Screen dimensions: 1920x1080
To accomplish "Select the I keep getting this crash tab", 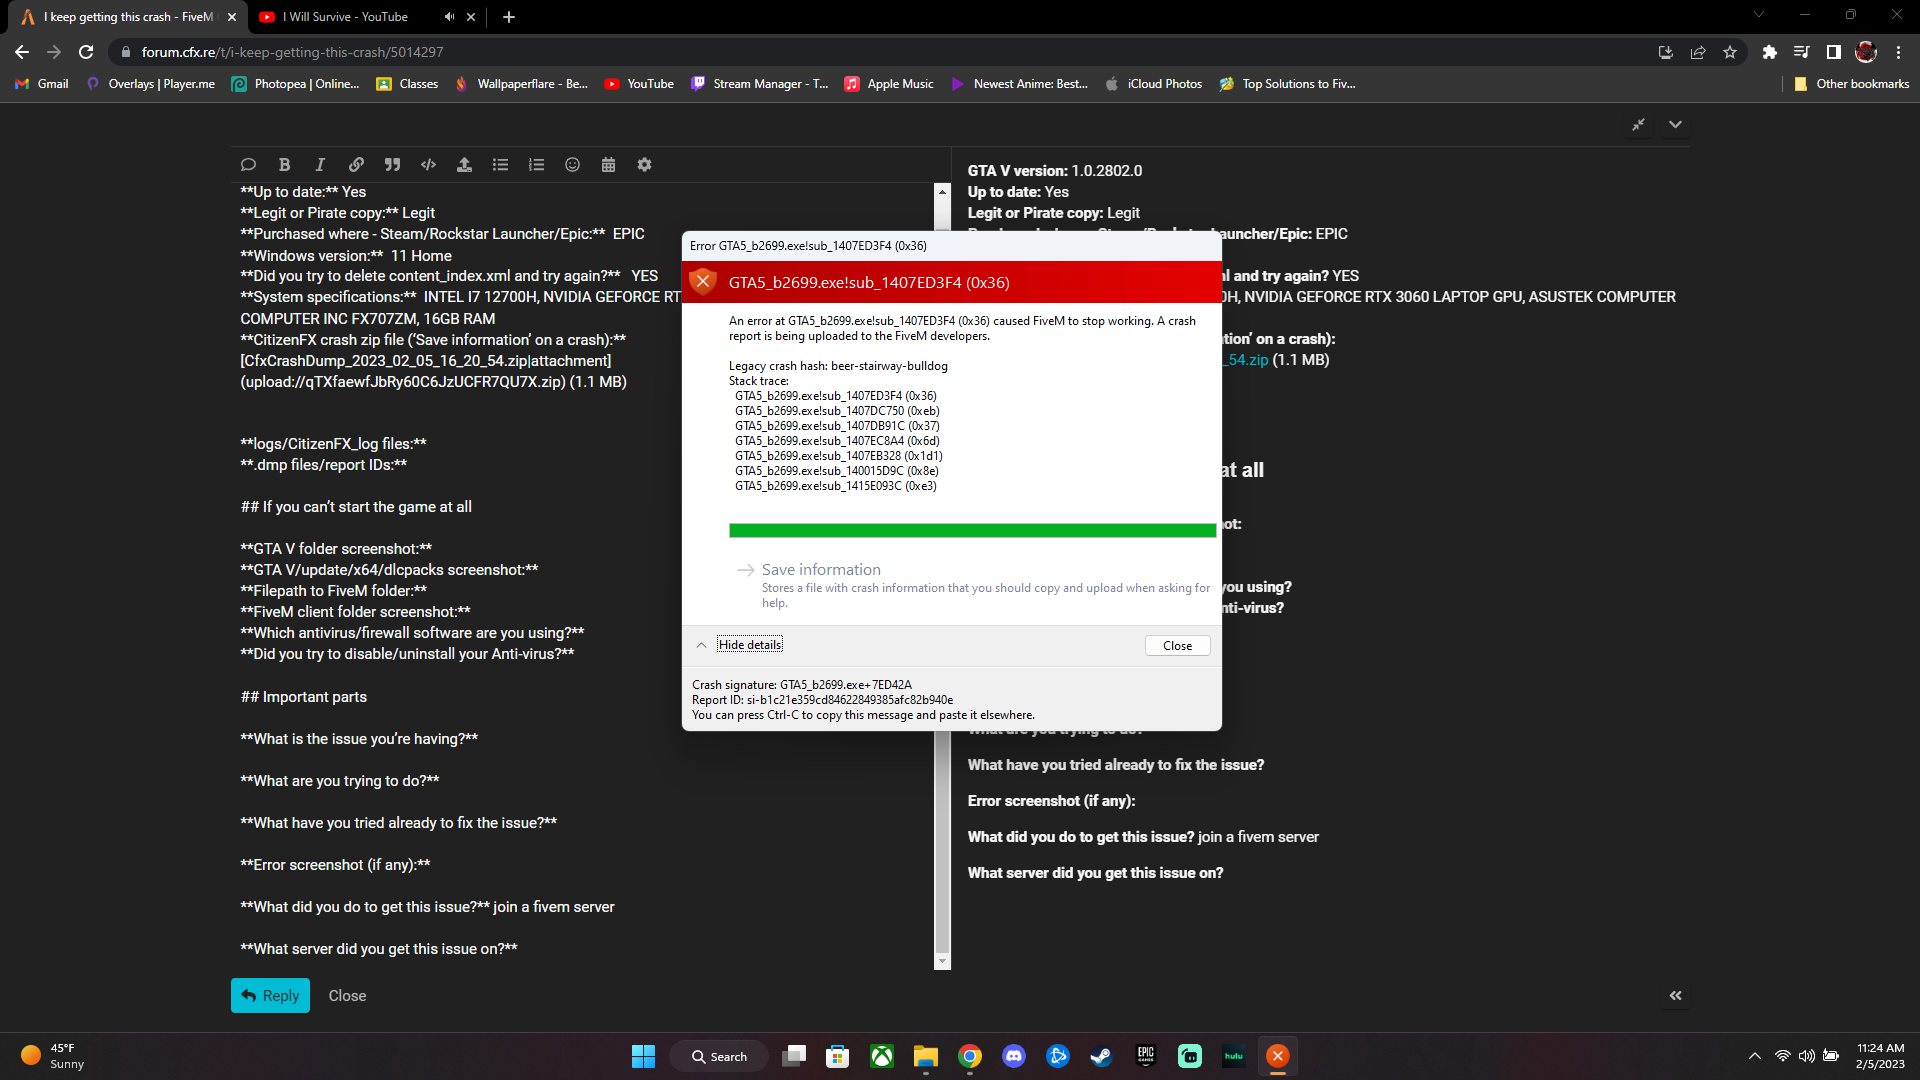I will (x=128, y=17).
